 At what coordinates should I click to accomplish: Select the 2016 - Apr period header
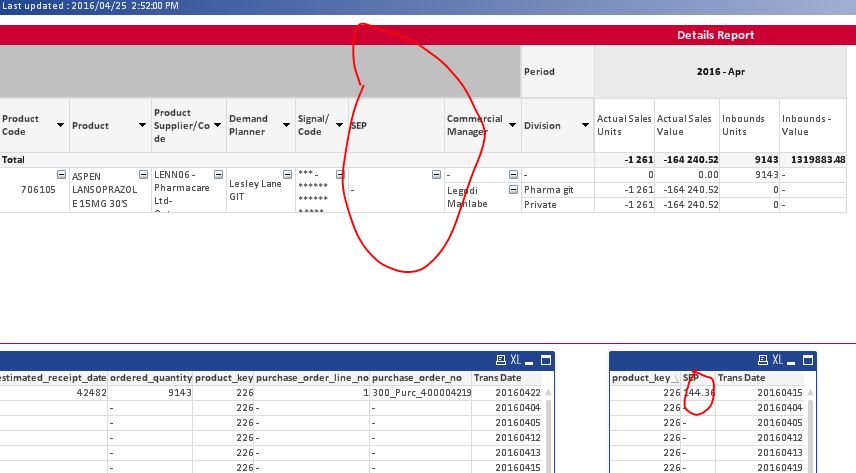[721, 72]
